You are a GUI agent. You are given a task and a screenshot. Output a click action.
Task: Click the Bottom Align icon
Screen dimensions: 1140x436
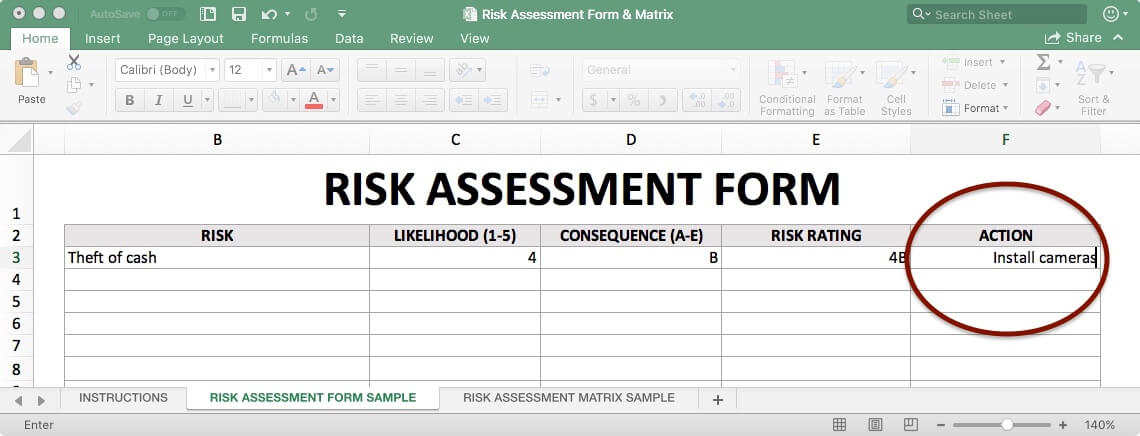430,70
